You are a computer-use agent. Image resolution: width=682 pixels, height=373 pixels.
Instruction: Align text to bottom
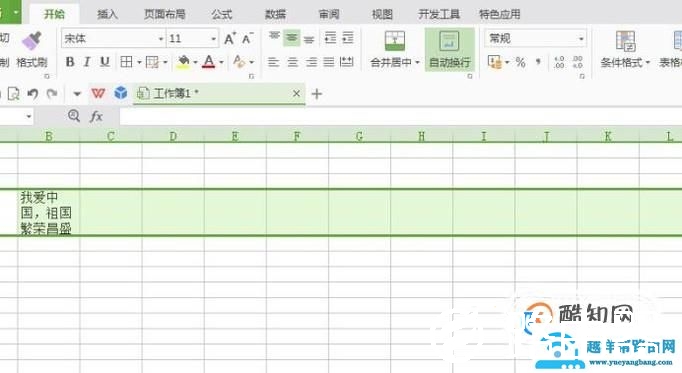[309, 39]
